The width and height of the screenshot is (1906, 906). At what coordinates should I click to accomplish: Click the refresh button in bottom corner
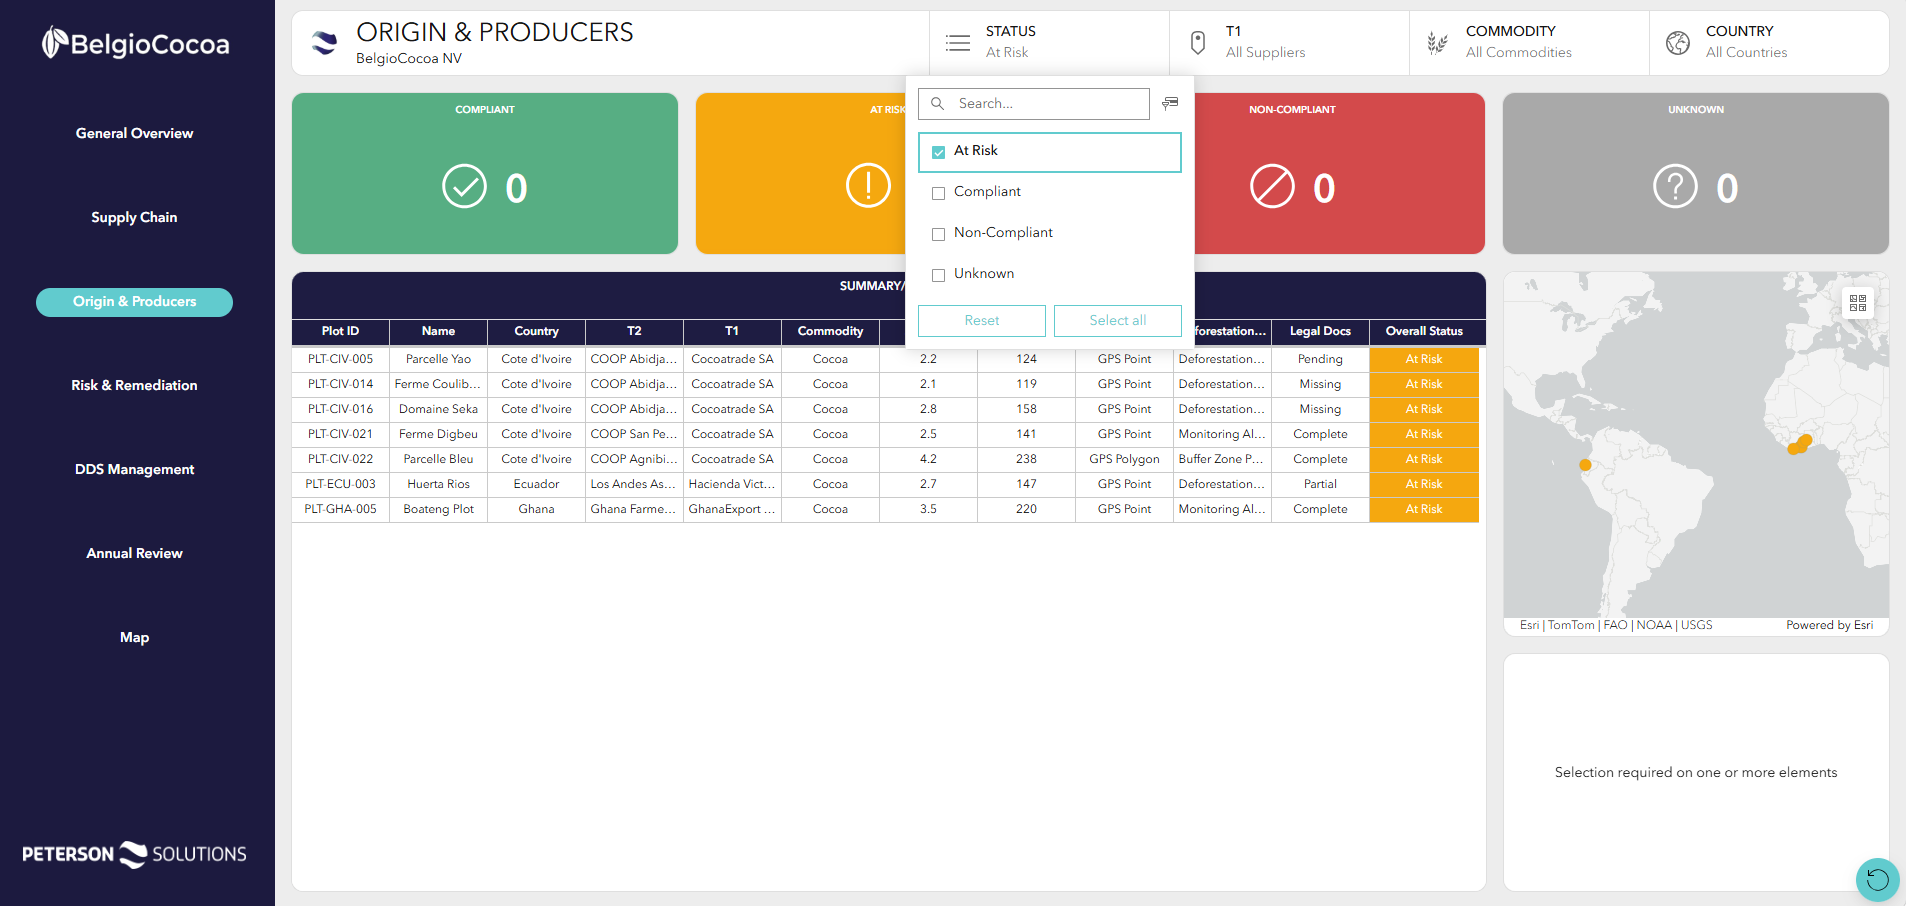pyautogui.click(x=1877, y=880)
